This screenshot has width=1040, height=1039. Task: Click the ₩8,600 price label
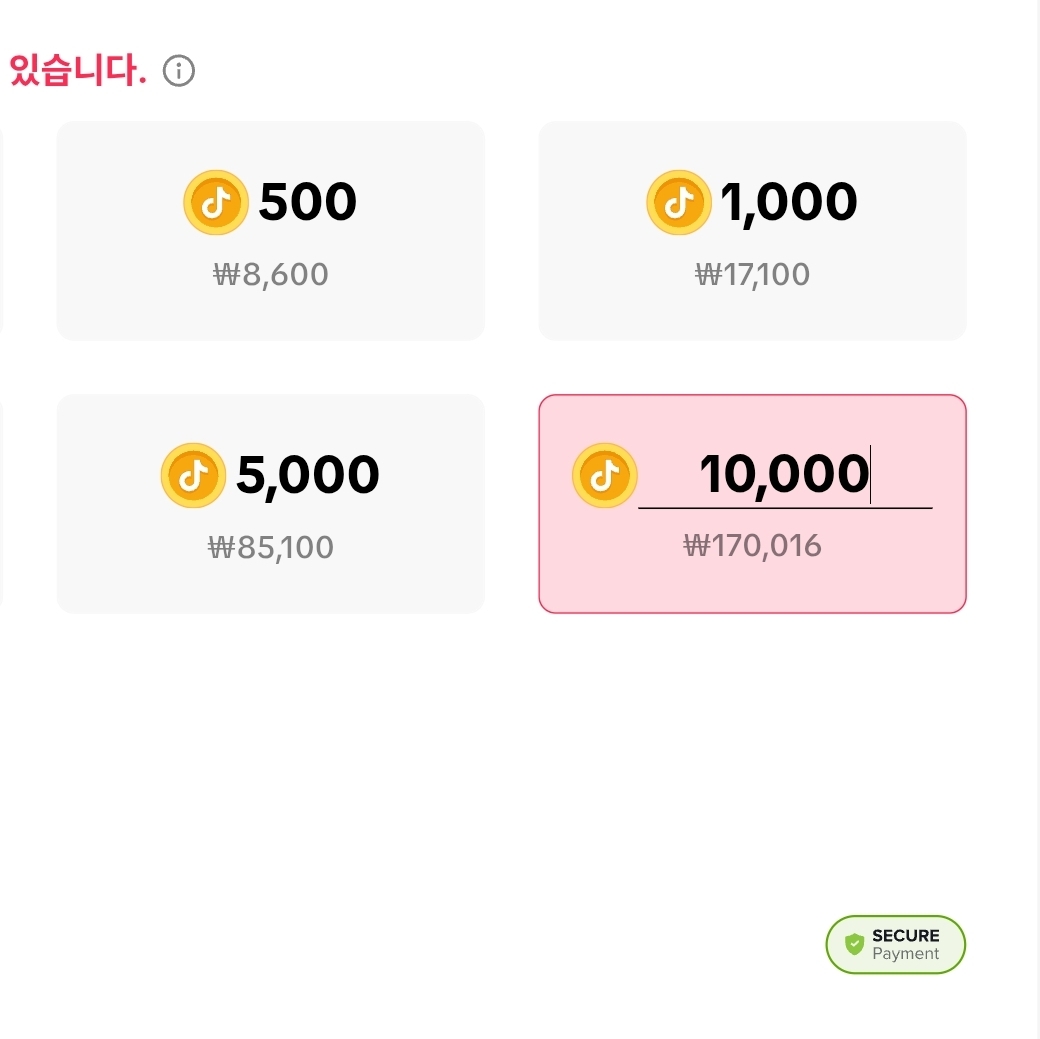270,274
